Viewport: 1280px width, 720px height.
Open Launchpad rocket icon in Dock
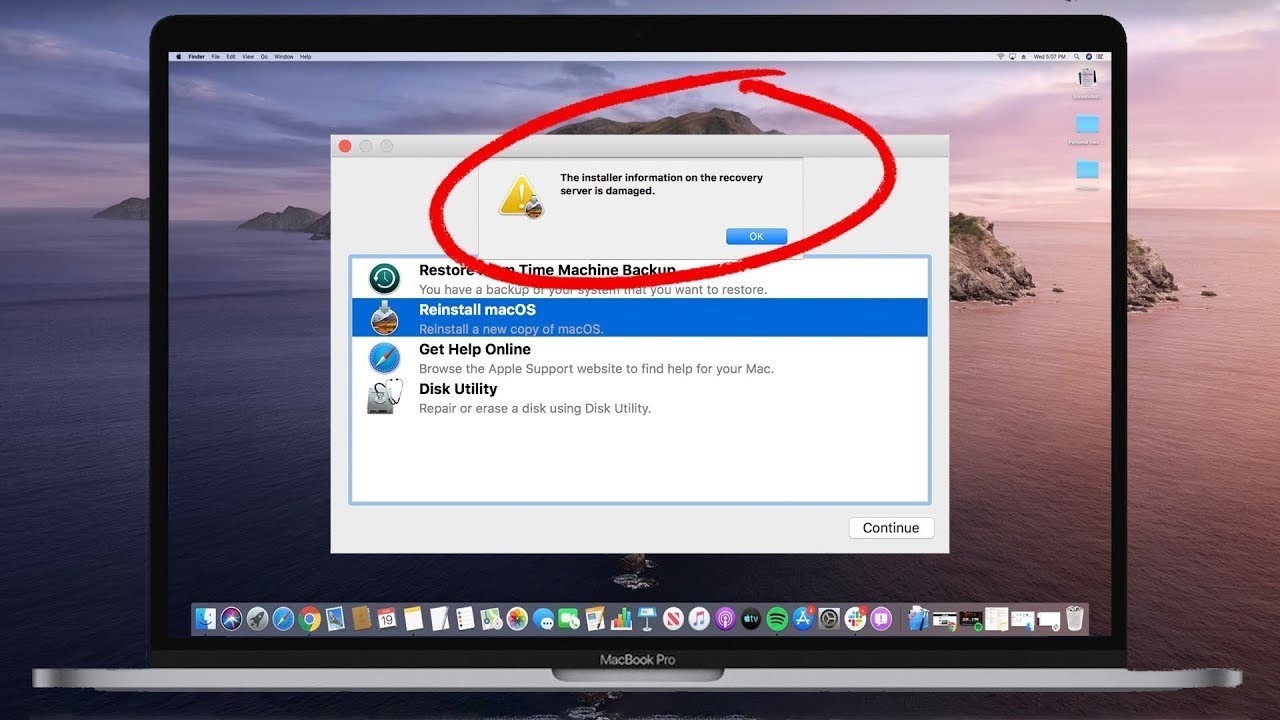(258, 619)
